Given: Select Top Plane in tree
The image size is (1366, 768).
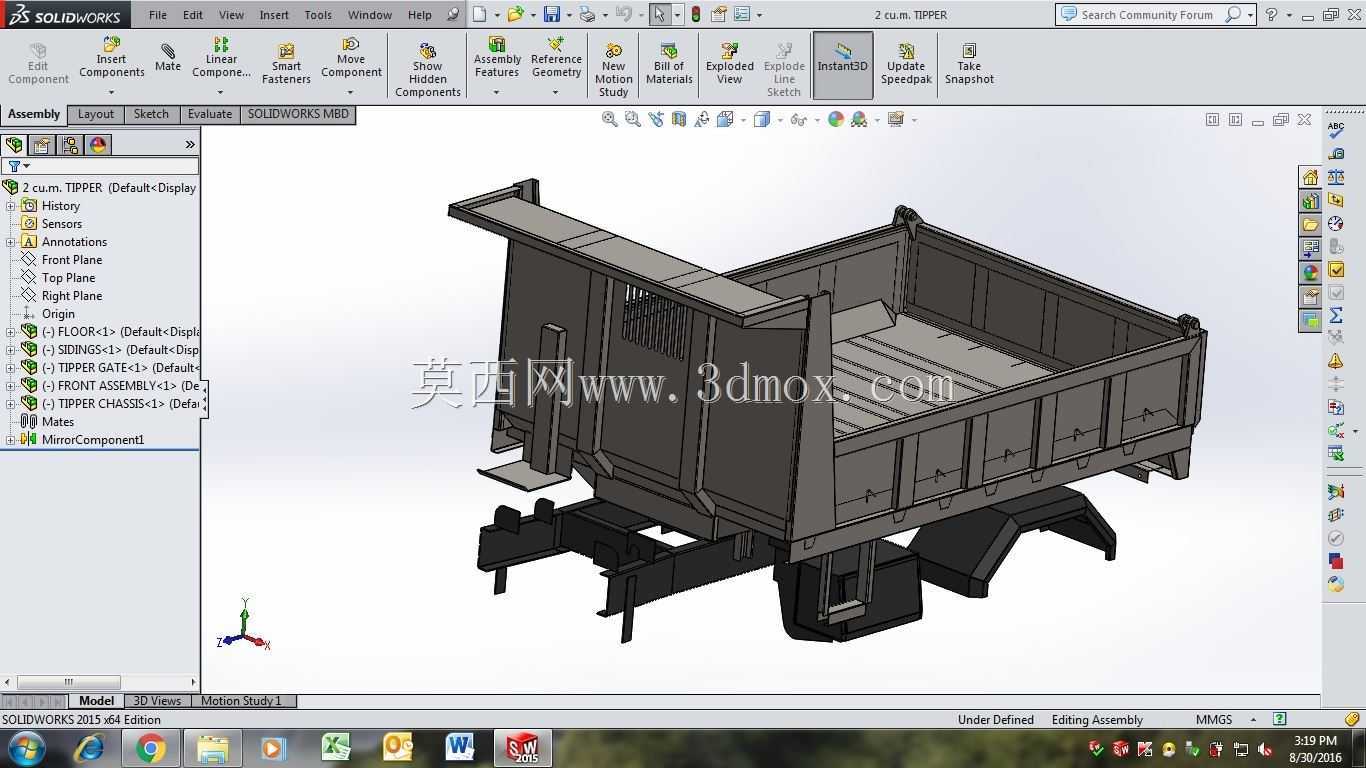Looking at the screenshot, I should coord(68,278).
